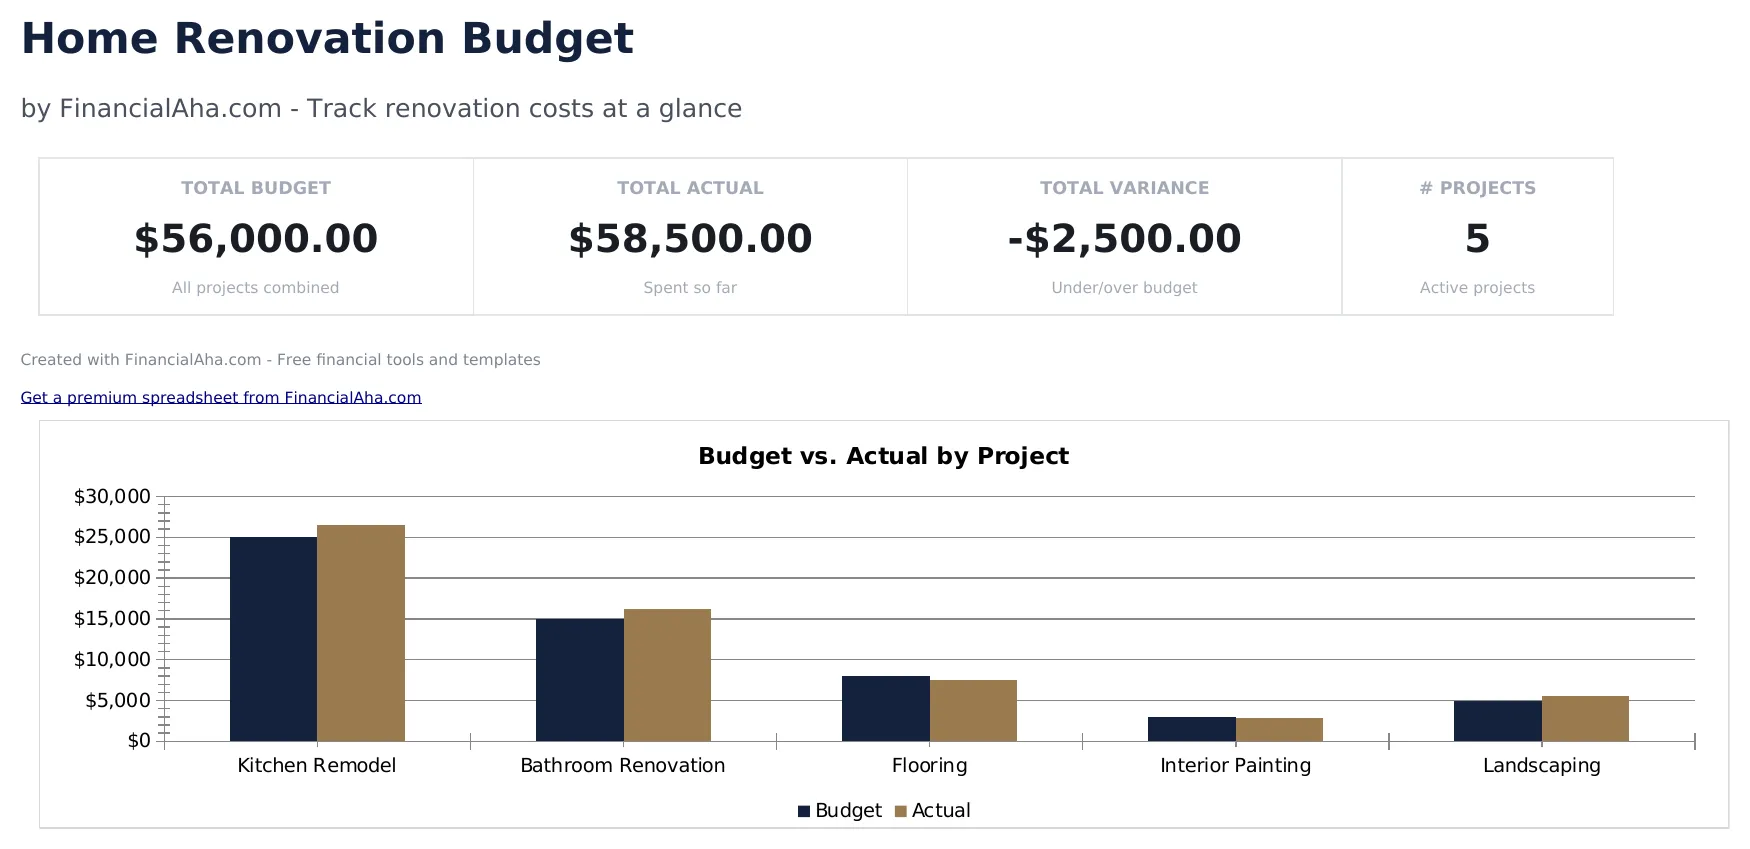
Task: Click the FinancialAha.com credit text
Action: click(280, 360)
